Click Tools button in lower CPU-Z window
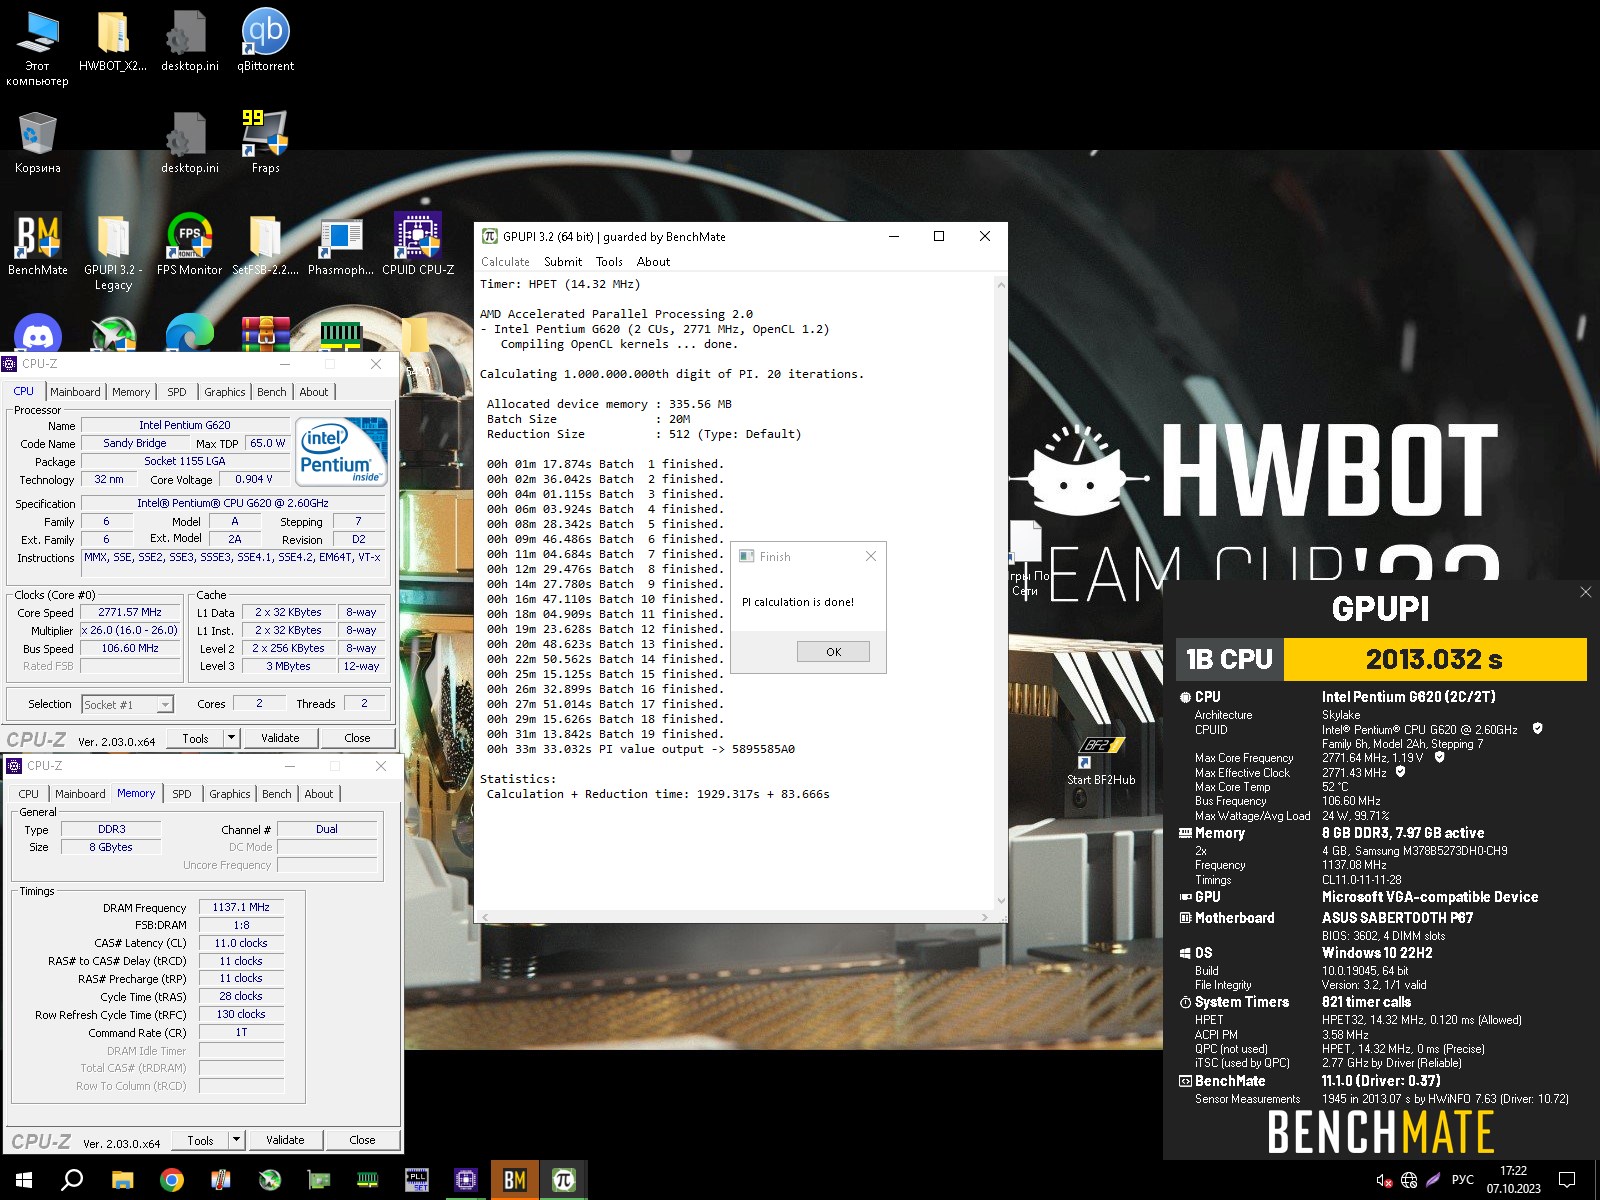1600x1200 pixels. tap(201, 1140)
